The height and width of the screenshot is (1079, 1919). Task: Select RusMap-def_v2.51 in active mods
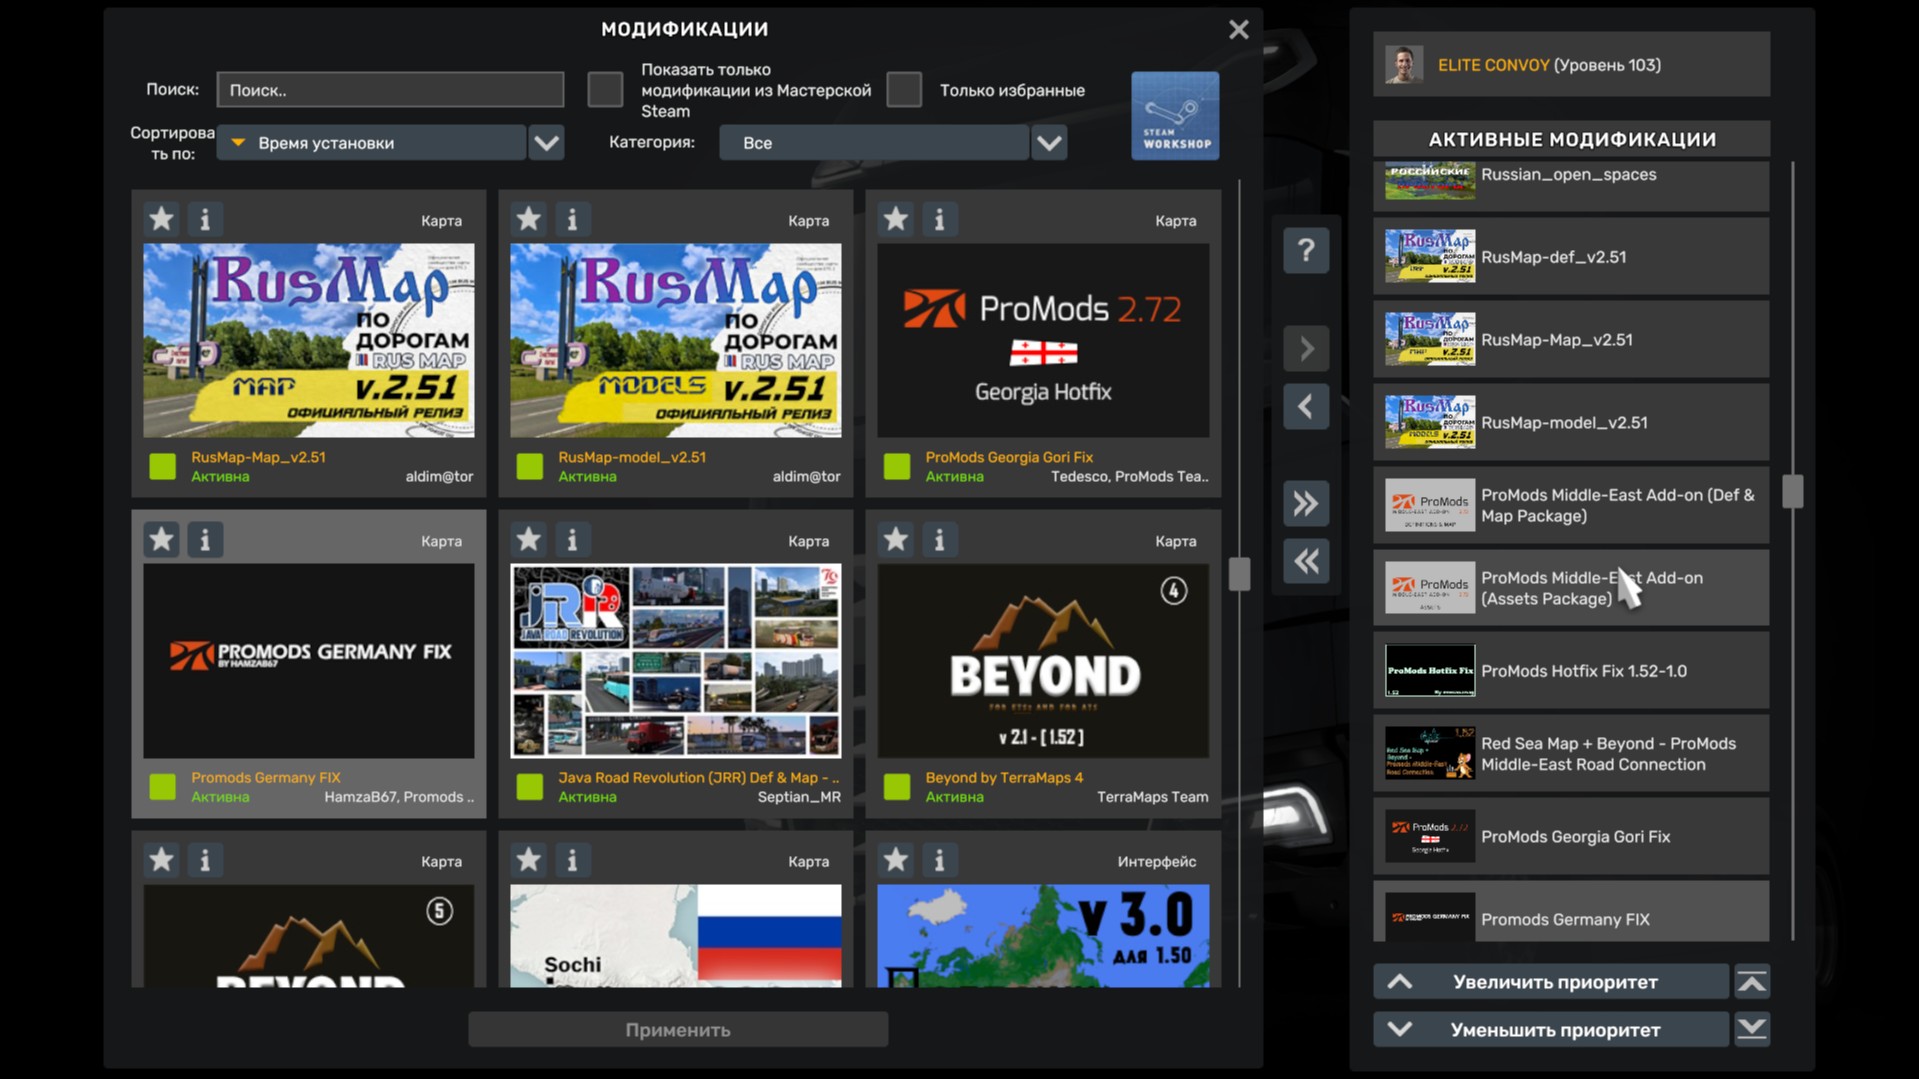click(1571, 257)
